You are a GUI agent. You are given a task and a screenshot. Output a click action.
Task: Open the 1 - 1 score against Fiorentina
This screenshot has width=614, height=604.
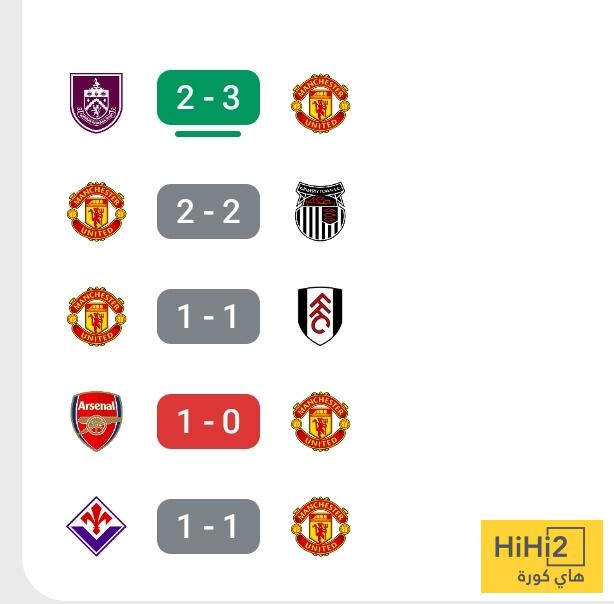click(208, 526)
